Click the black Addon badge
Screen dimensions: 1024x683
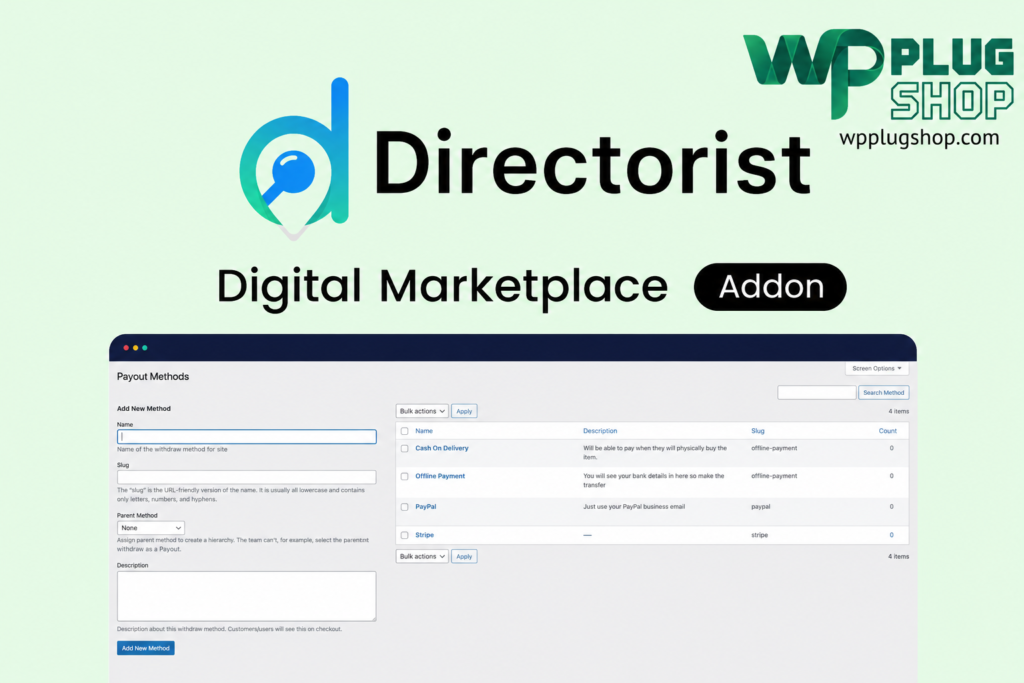pos(770,287)
